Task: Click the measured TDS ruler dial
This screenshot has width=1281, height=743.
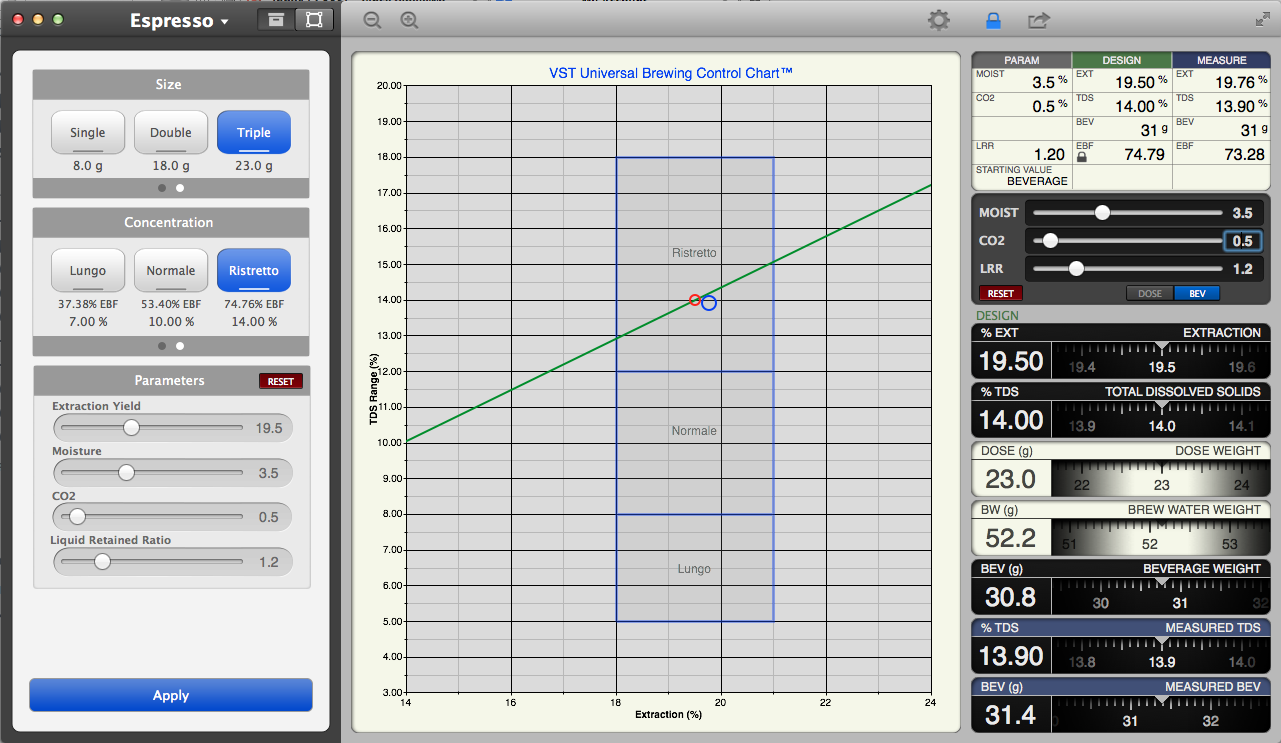Action: (1161, 656)
